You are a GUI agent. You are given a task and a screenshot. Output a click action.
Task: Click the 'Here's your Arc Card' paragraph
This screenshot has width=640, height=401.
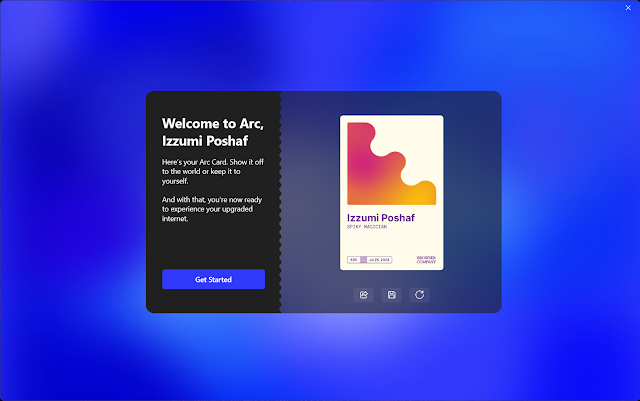click(213, 172)
